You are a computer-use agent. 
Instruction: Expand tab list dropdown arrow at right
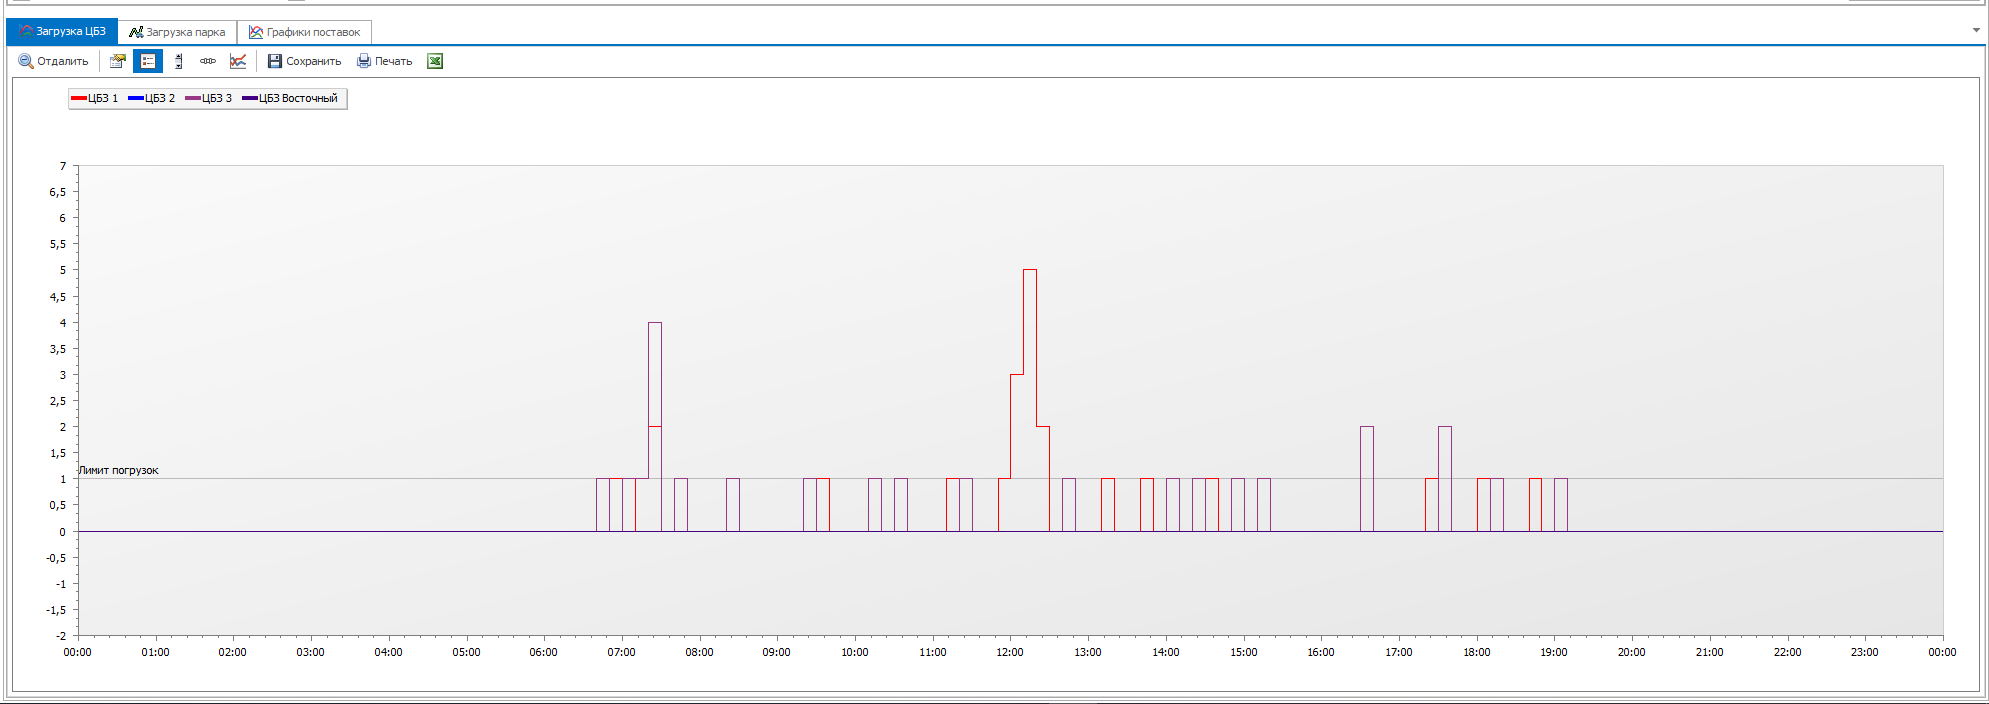pos(1976,30)
